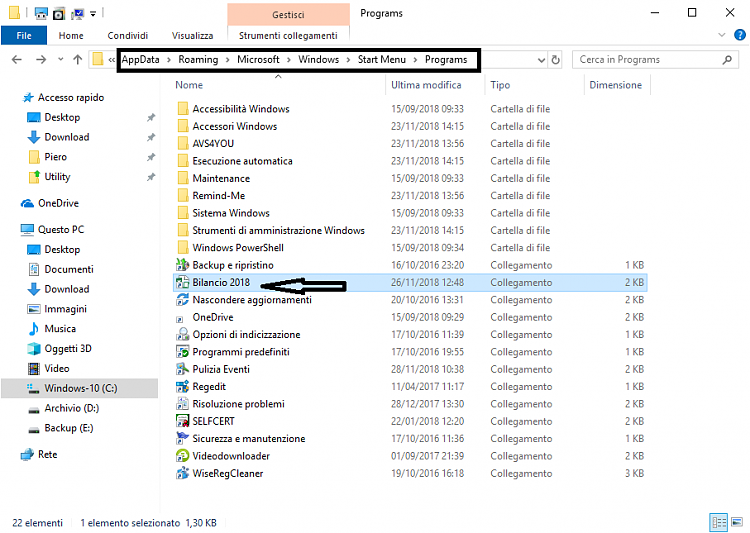
Task: Expand hidden path with double chevron
Action: [111, 60]
